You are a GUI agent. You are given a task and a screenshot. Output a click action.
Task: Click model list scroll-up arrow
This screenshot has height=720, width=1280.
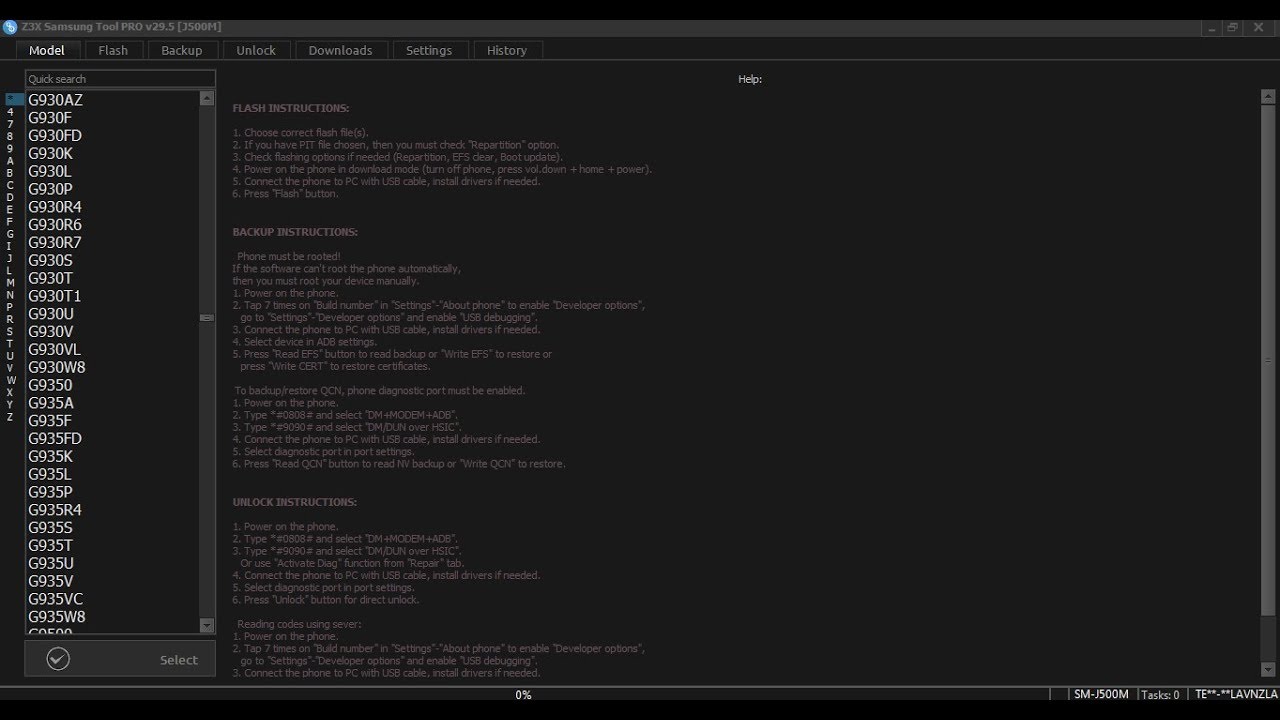point(207,98)
